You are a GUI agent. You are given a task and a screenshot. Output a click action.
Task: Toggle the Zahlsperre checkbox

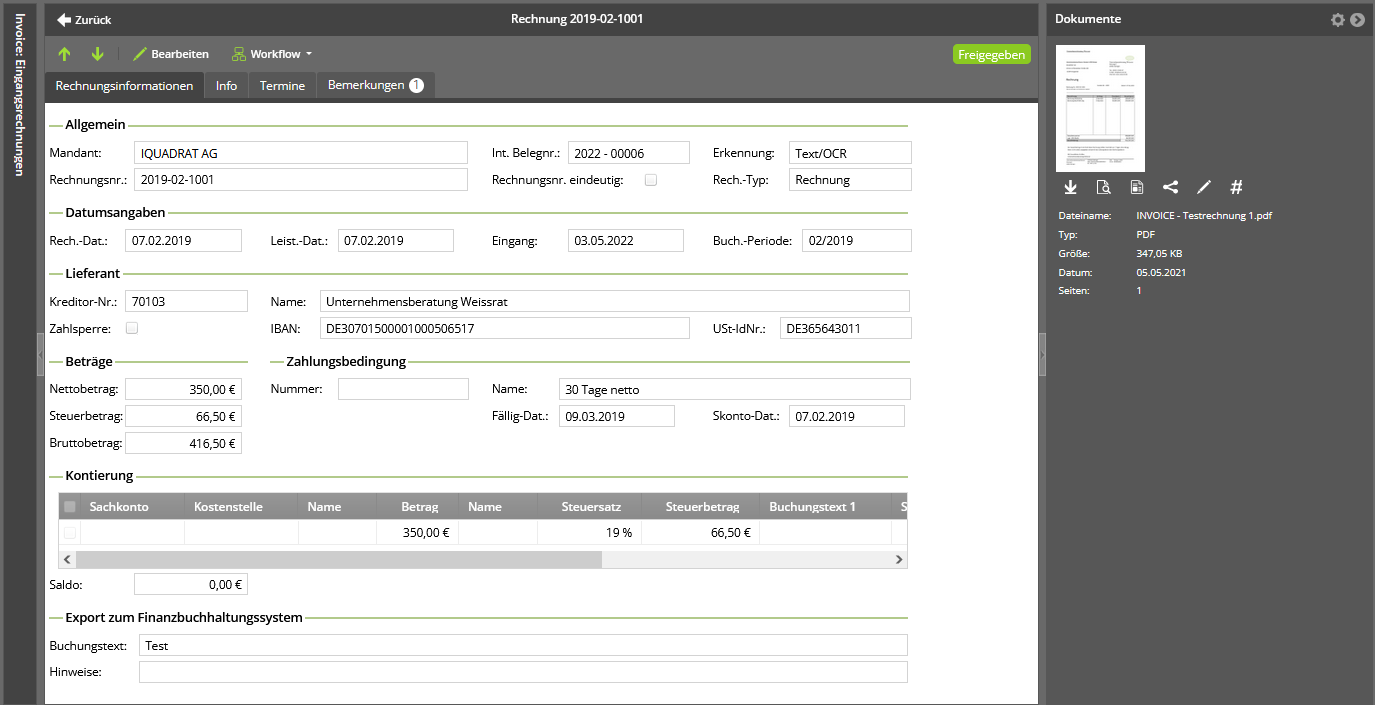coord(132,328)
